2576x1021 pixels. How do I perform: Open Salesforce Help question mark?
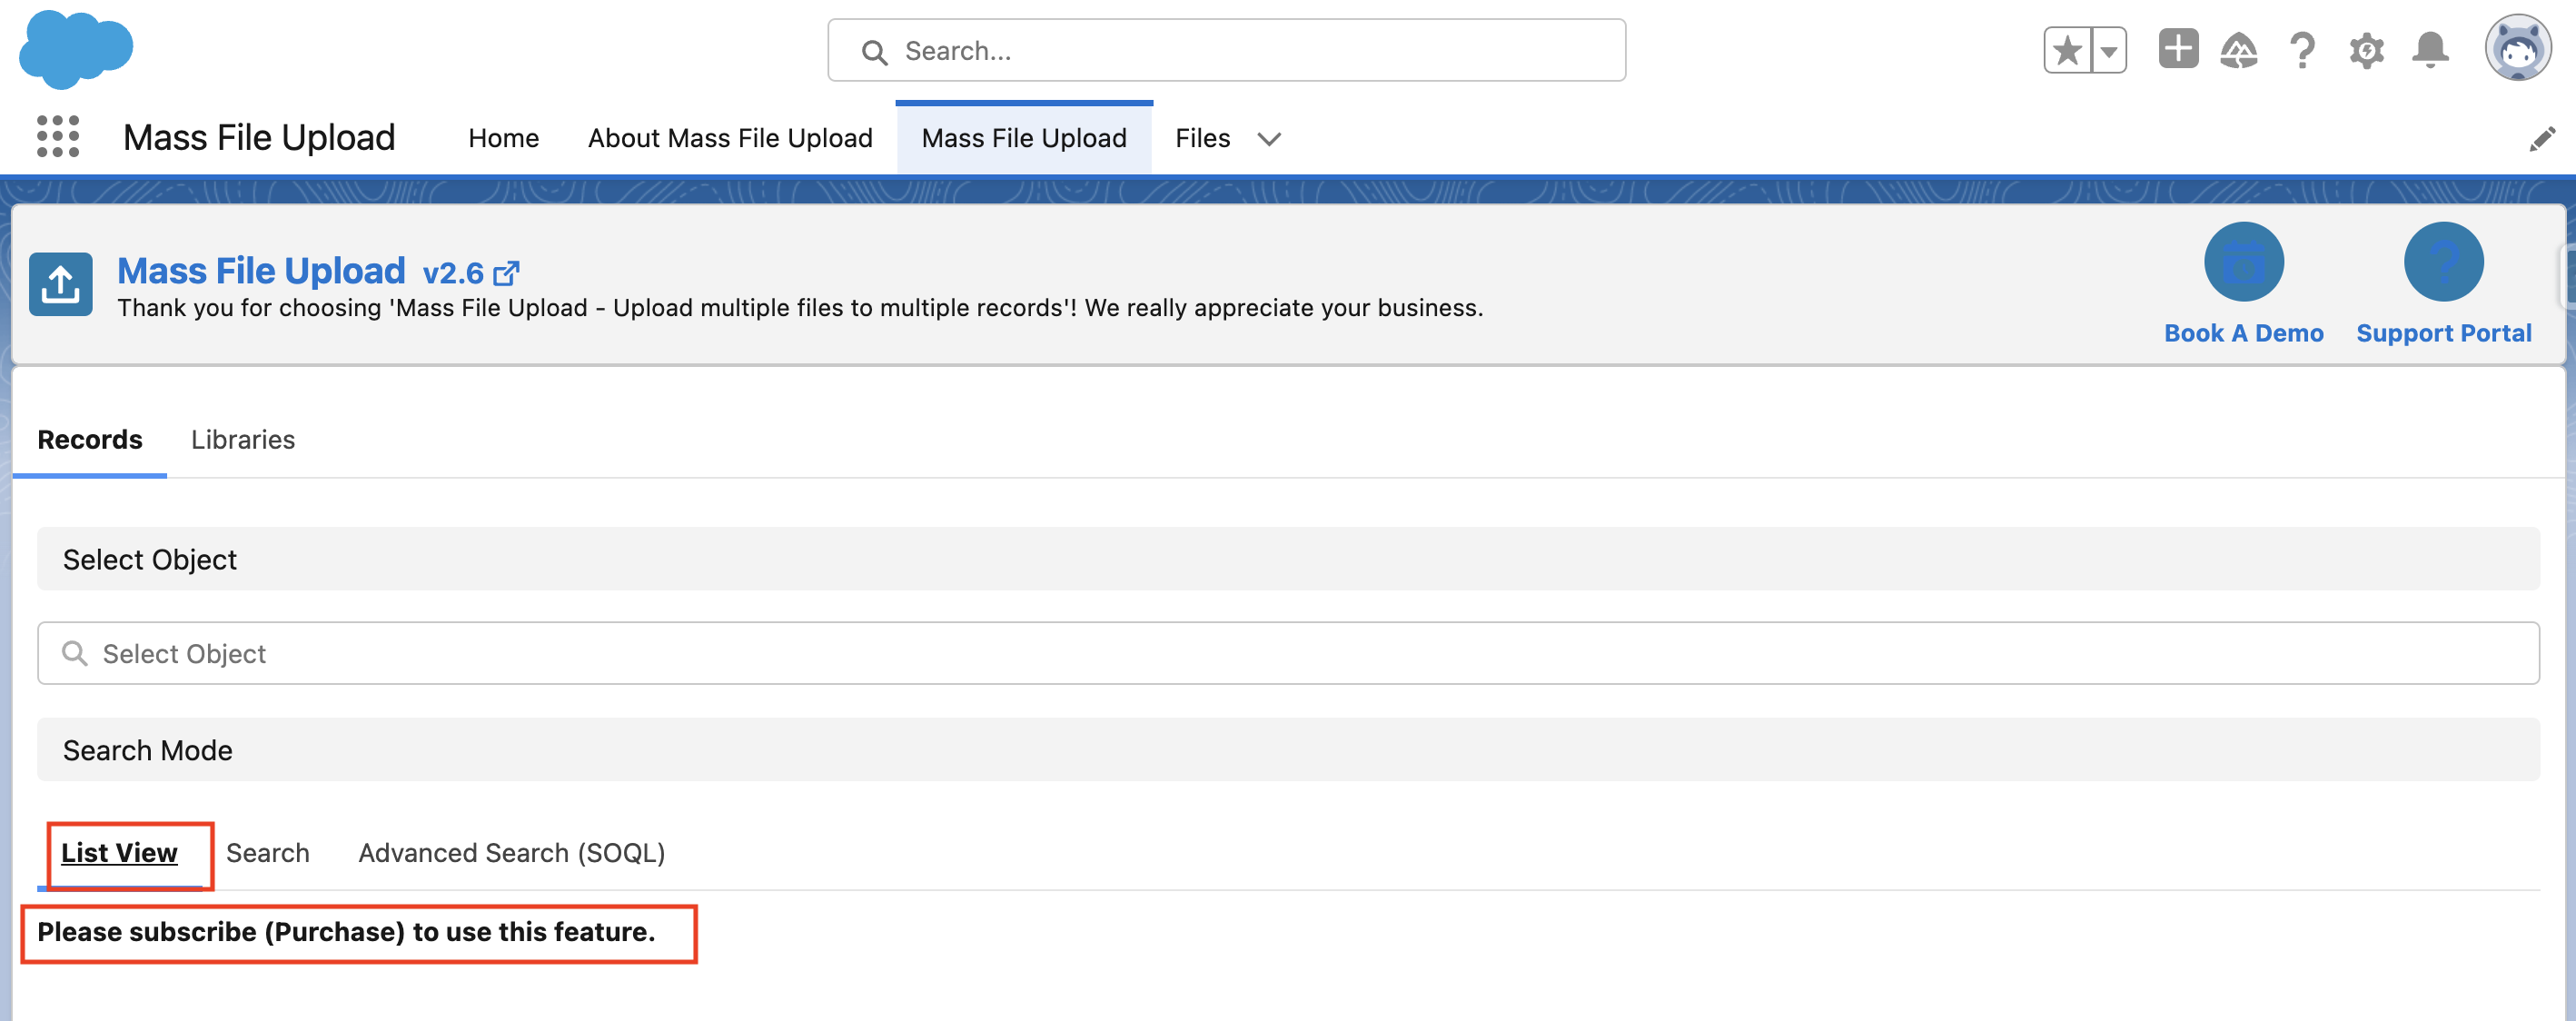pyautogui.click(x=2302, y=50)
